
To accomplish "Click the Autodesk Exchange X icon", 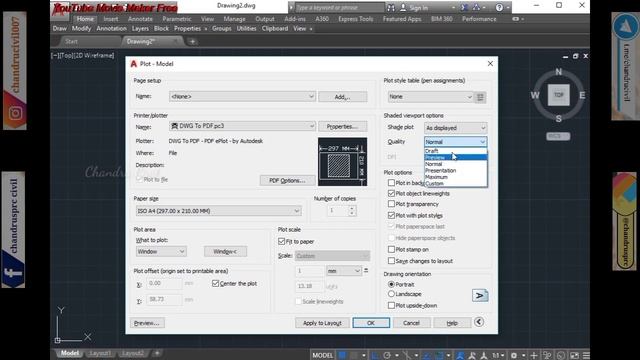I will tap(464, 7).
